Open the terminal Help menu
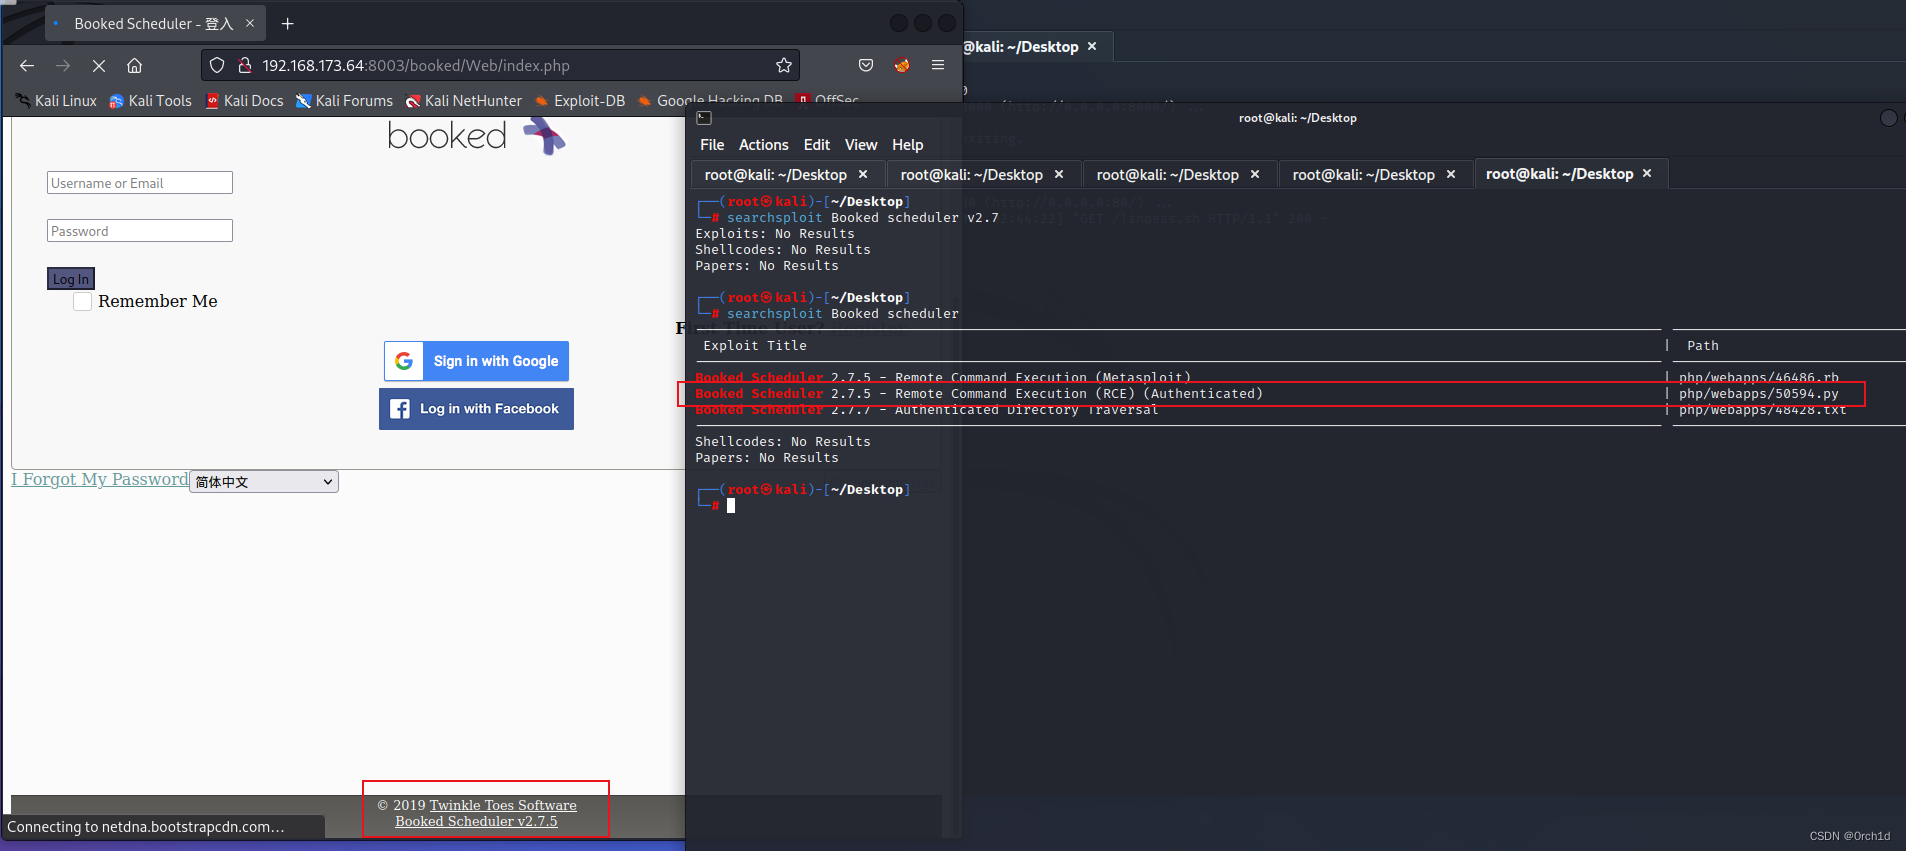1906x851 pixels. tap(908, 145)
